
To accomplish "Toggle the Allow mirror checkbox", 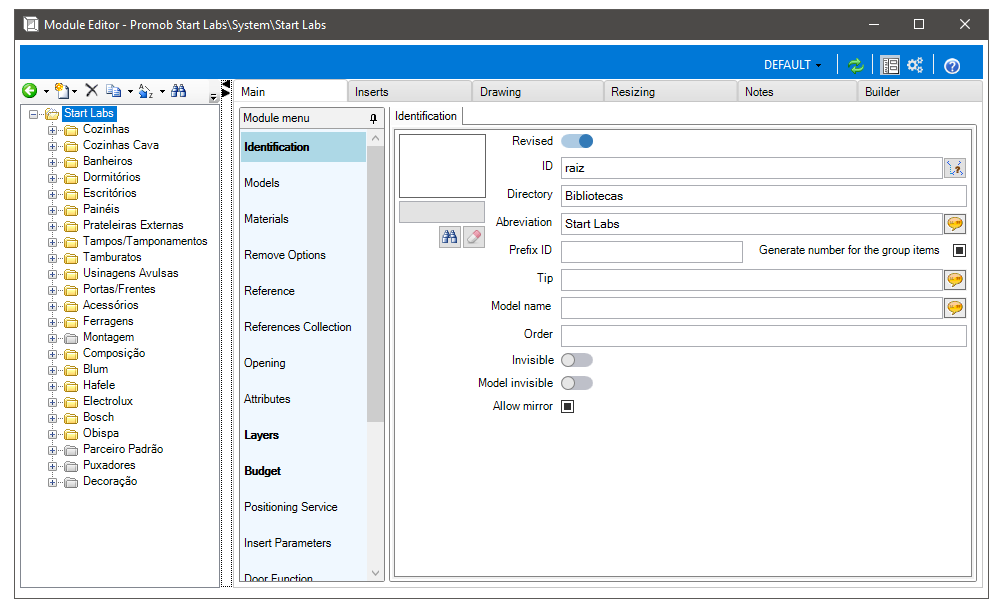I will pyautogui.click(x=567, y=406).
